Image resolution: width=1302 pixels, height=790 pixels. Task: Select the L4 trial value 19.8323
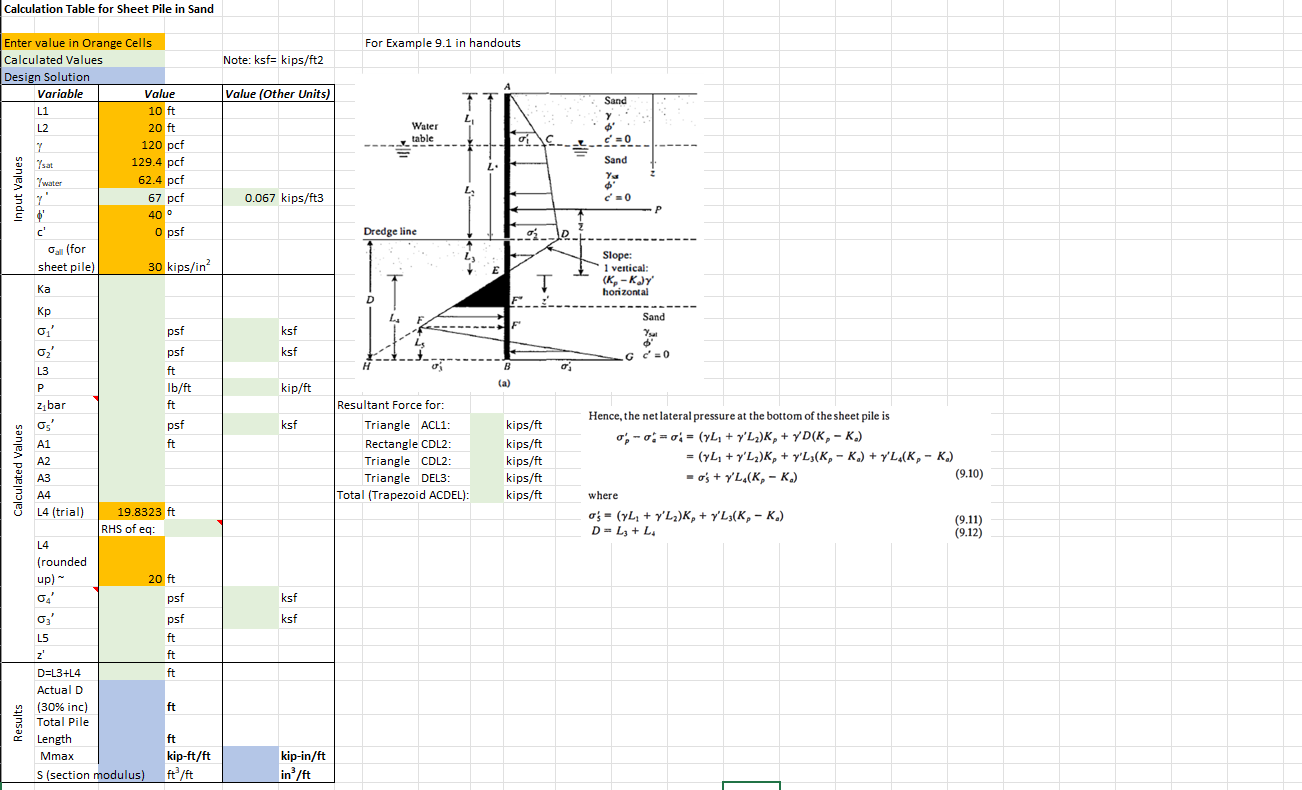pyautogui.click(x=132, y=511)
